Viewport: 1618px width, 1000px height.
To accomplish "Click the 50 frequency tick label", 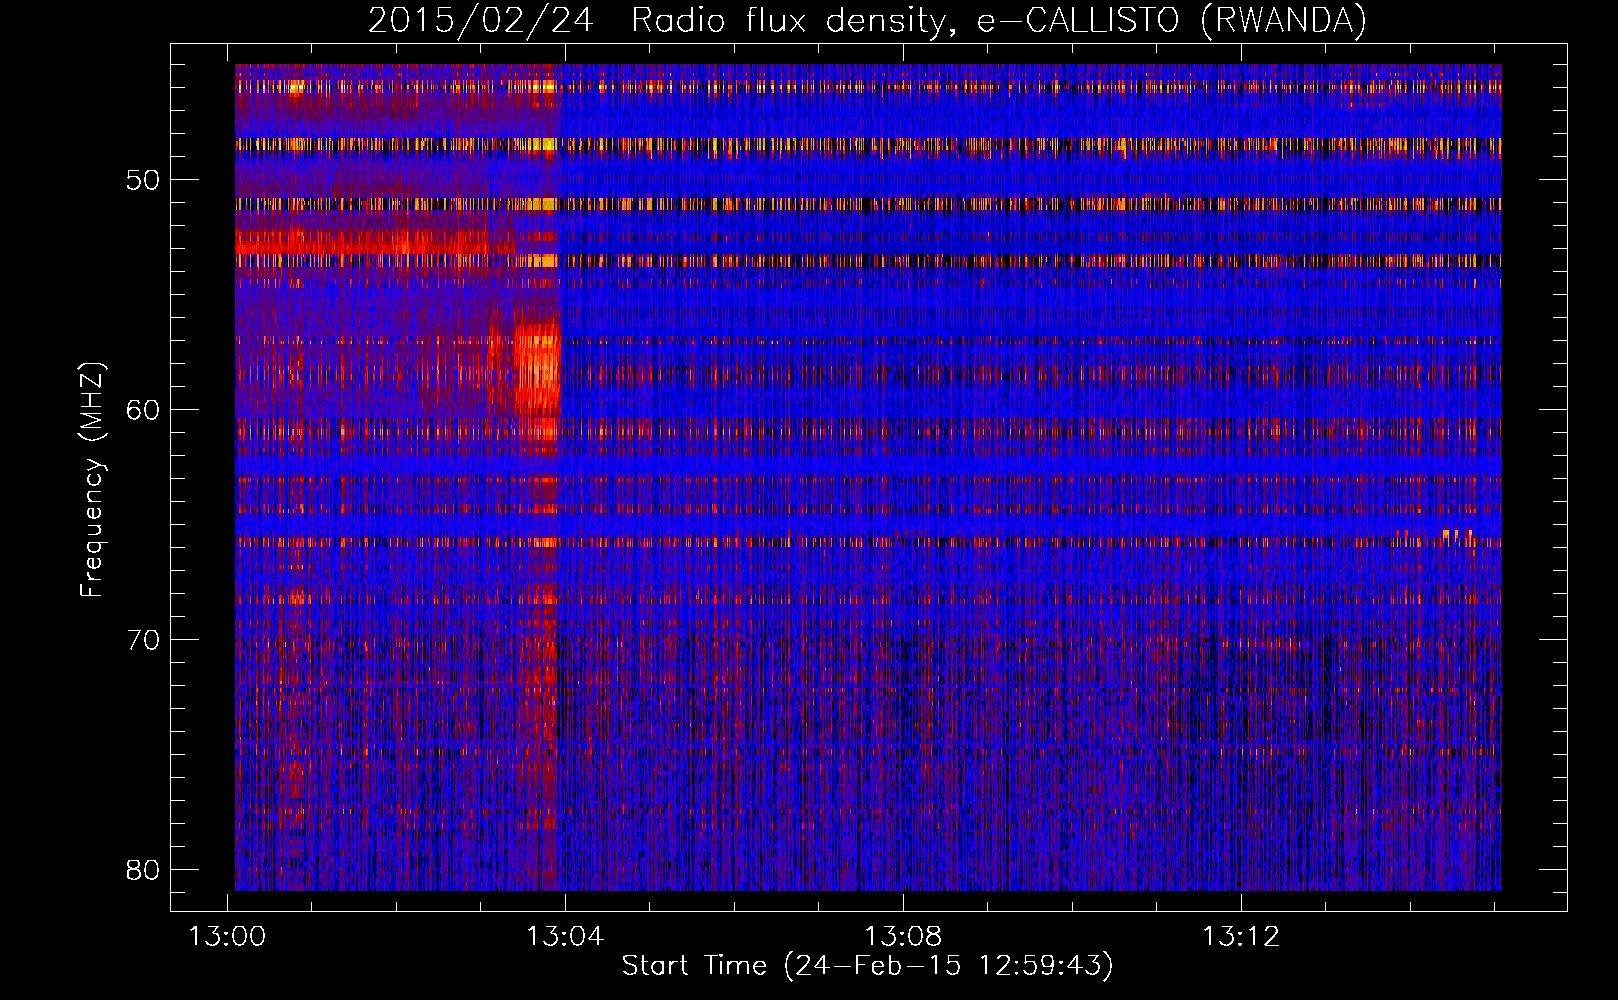I will 143,181.
